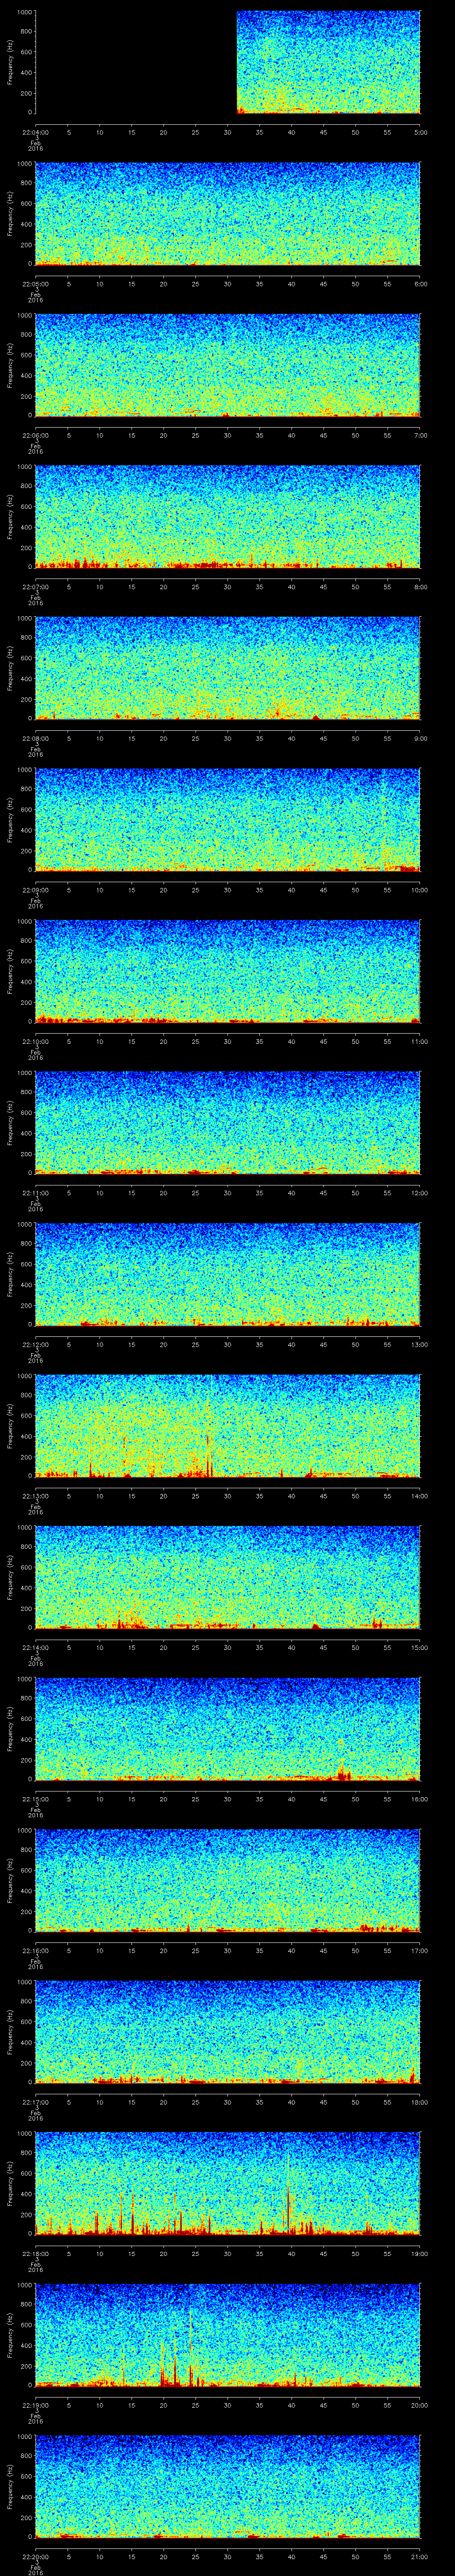Image resolution: width=455 pixels, height=2576 pixels.
Task: Click the 22:14:00 start time label
Action: click(35, 1647)
